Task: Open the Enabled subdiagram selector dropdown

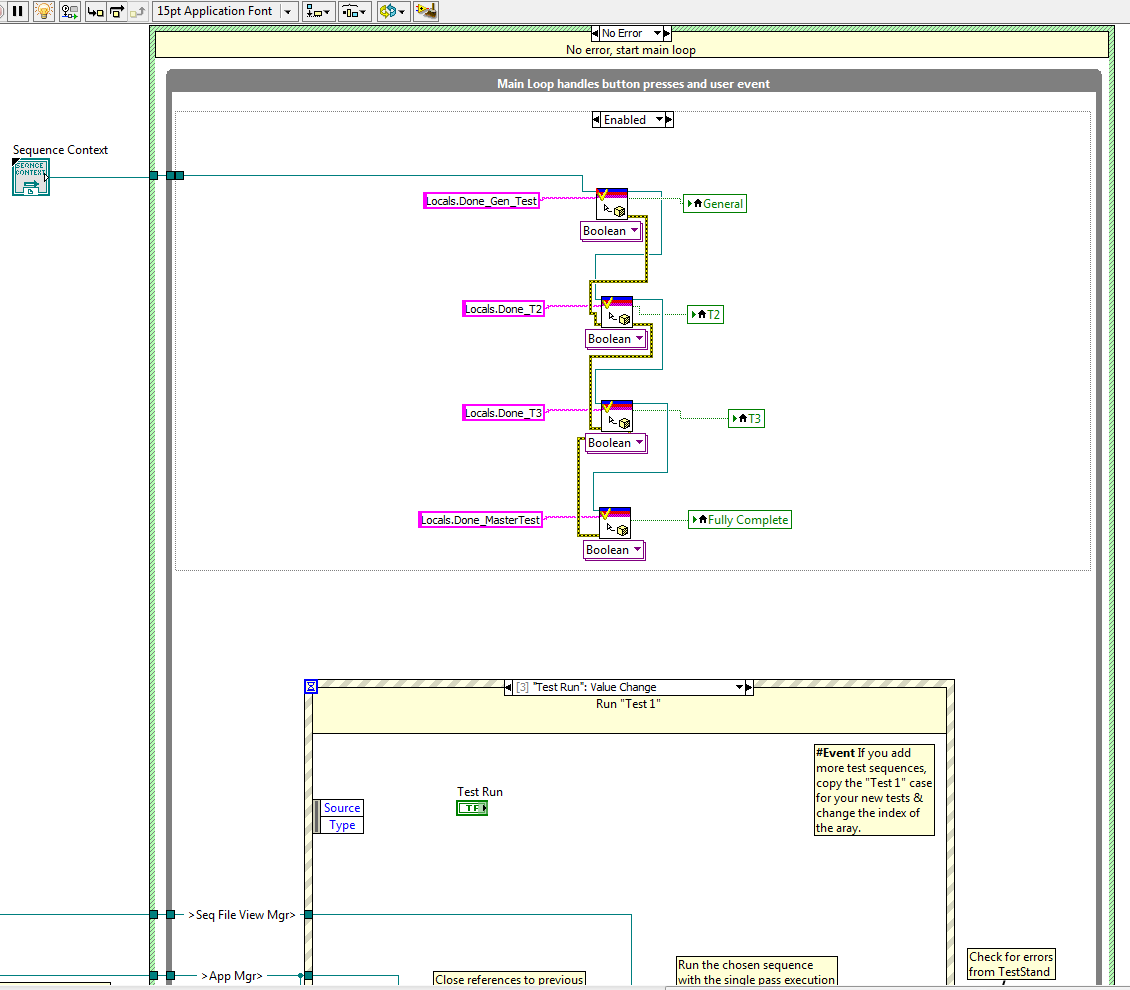Action: click(633, 120)
